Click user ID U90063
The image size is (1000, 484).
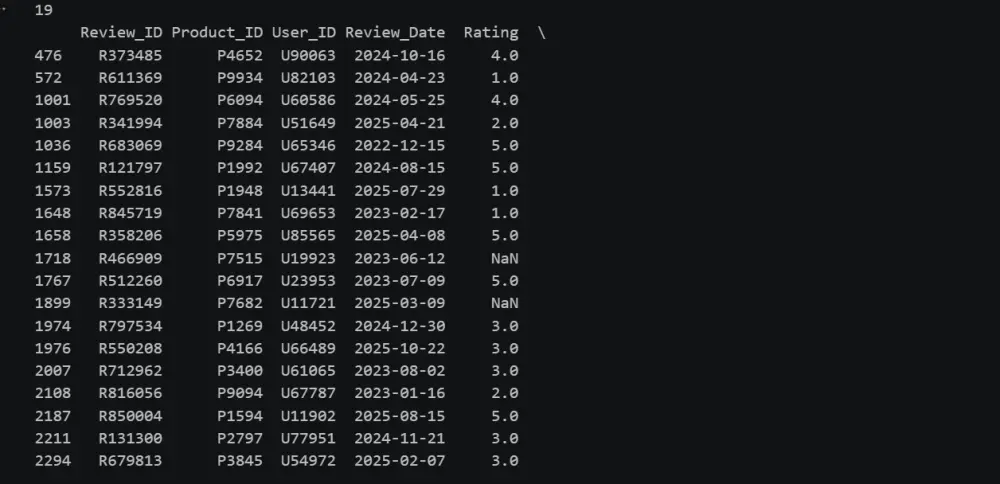[308, 55]
